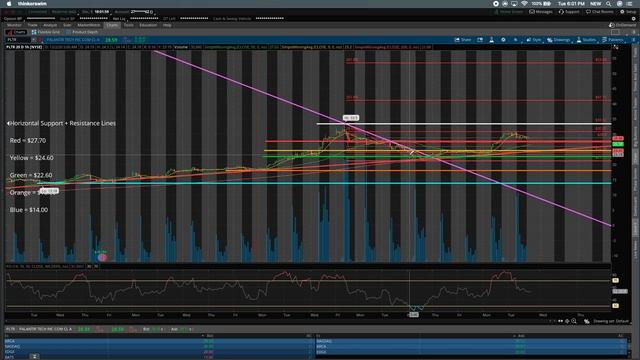Open Messages in thinkorswim header
The height and width of the screenshot is (360, 640).
coord(541,12)
